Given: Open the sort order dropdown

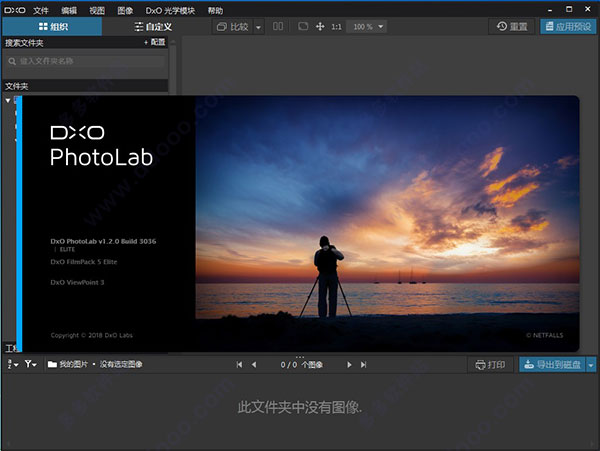Looking at the screenshot, I should [12, 364].
